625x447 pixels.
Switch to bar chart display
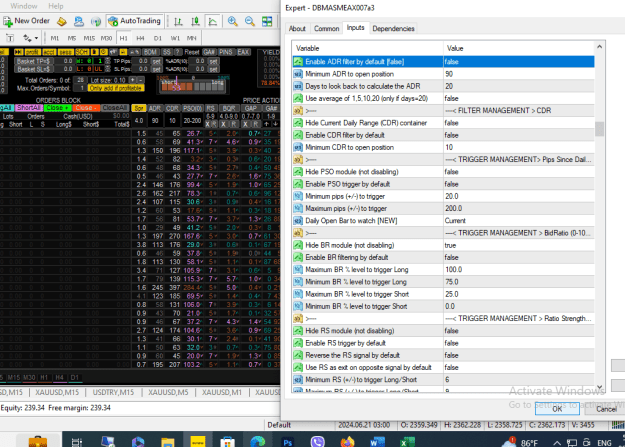pos(178,22)
